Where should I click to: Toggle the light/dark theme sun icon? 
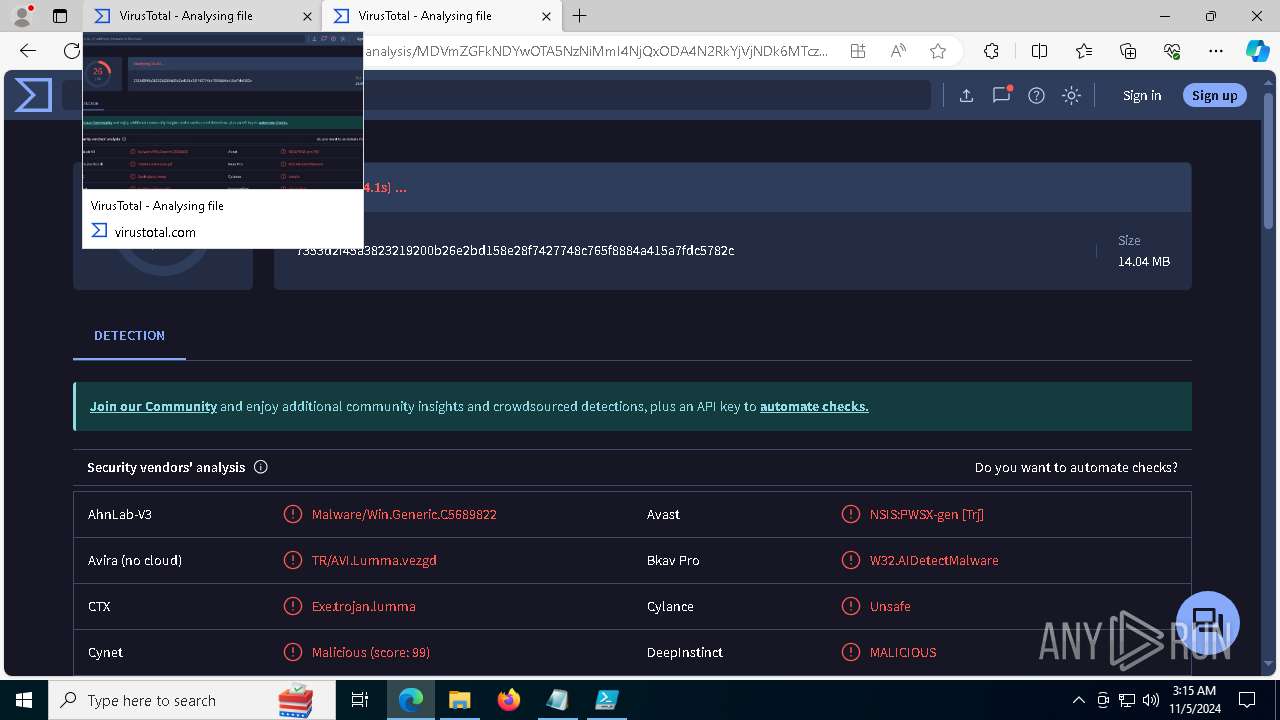pos(1071,95)
